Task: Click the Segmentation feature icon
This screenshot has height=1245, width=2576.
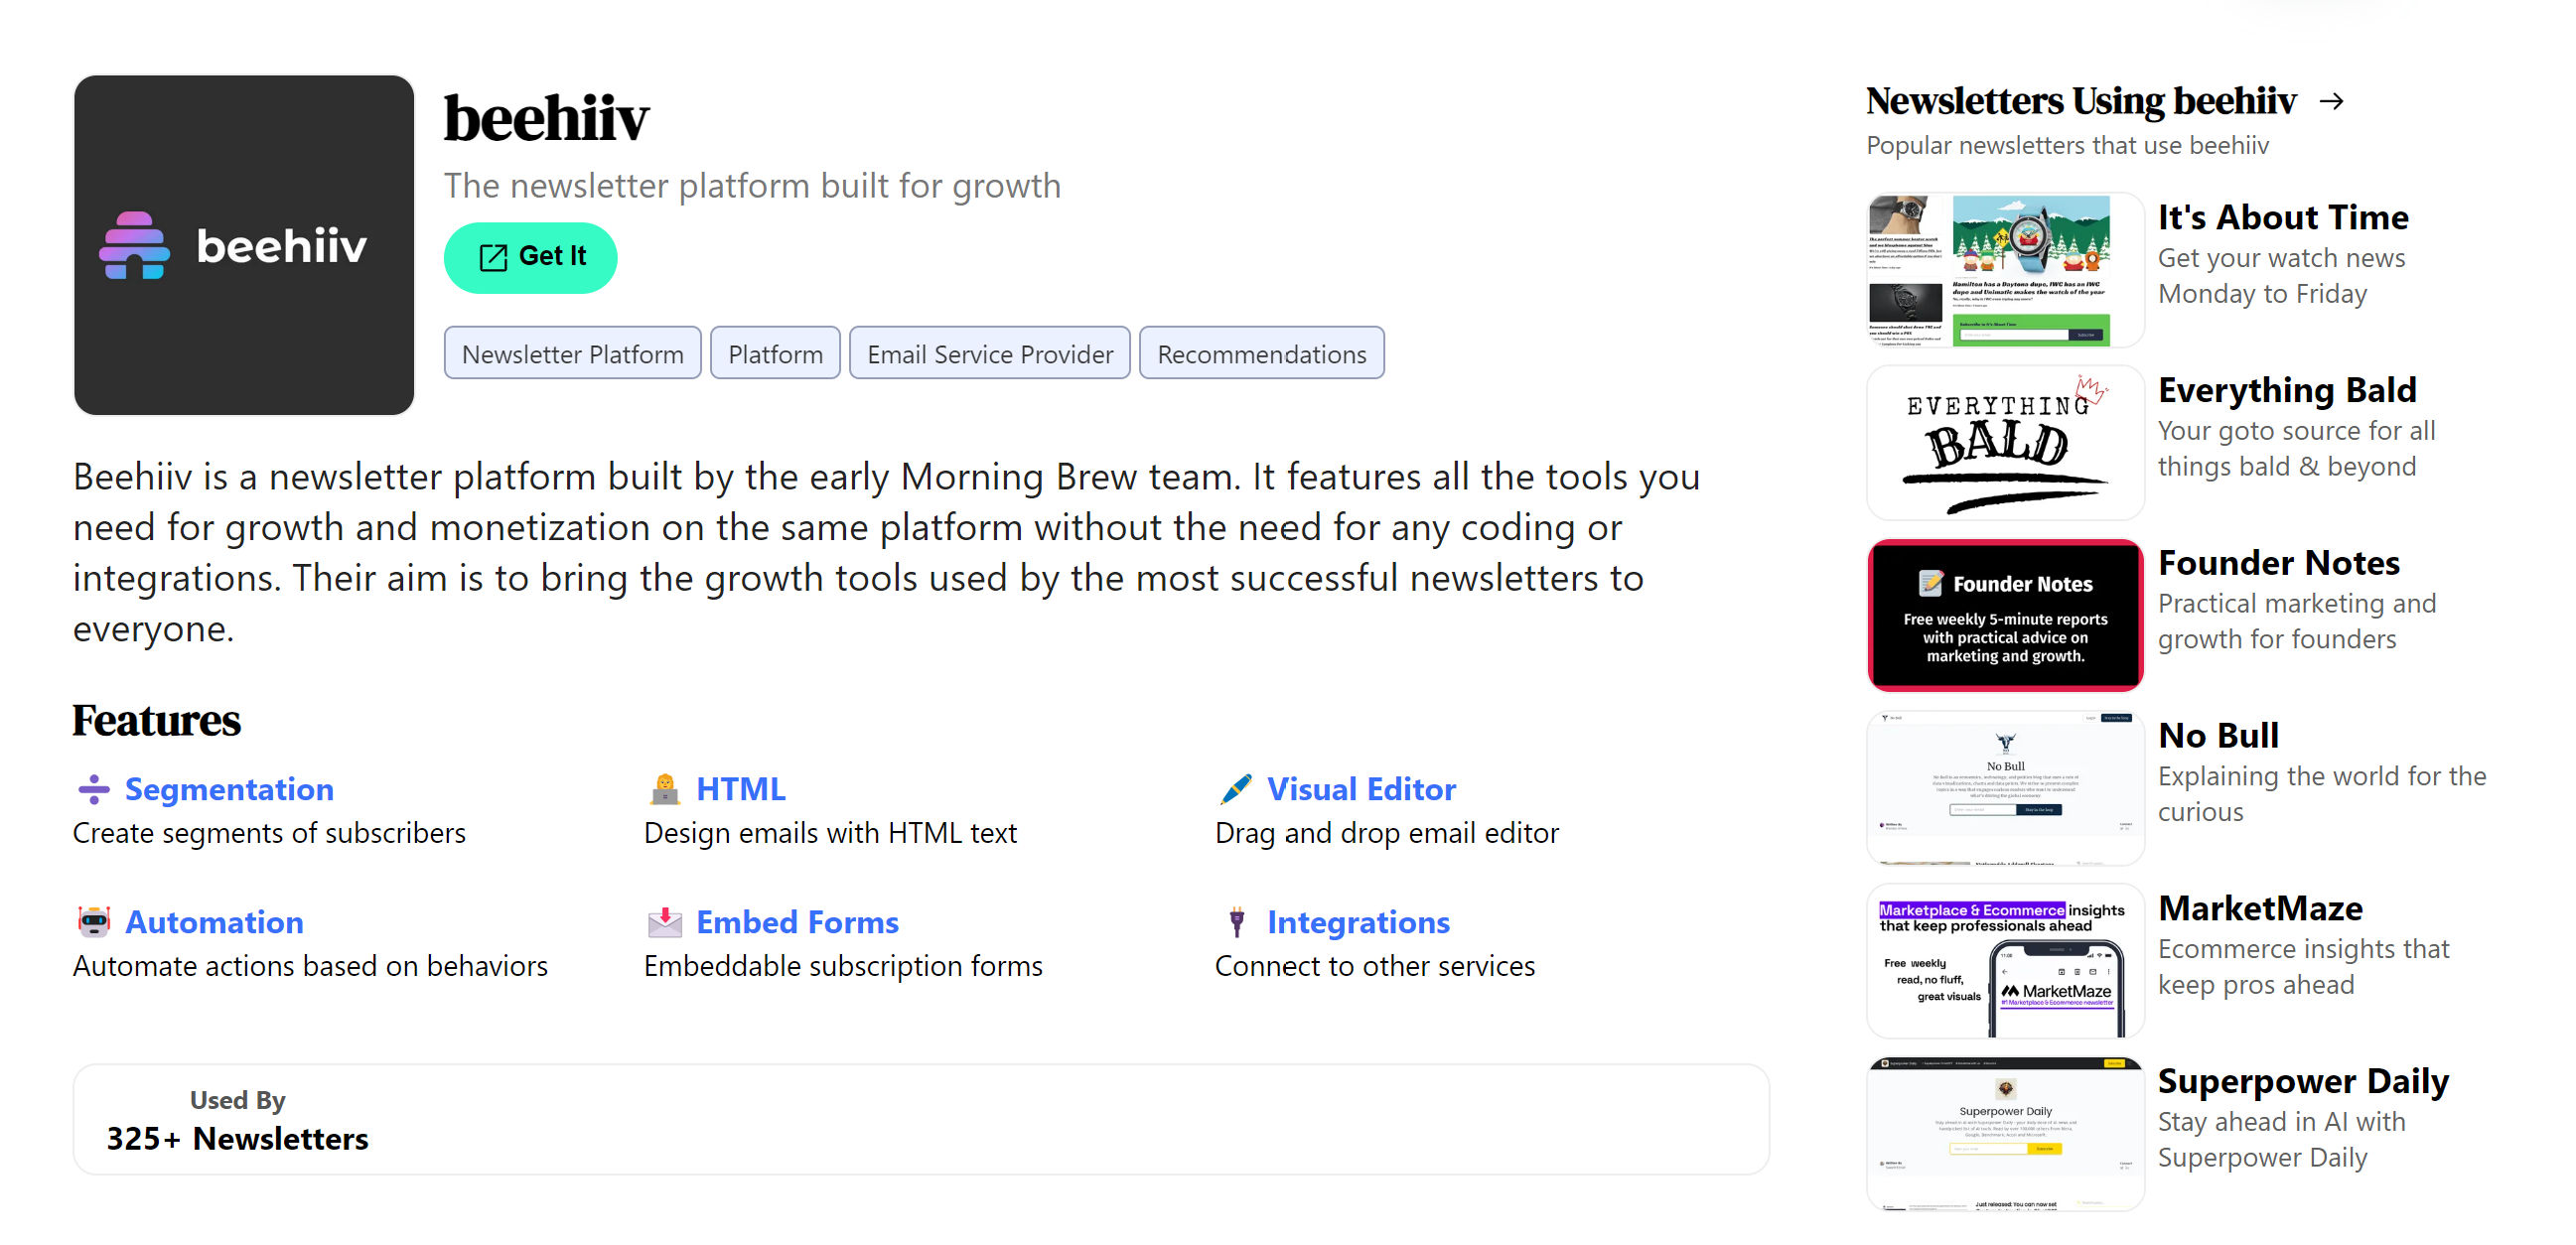Action: coord(94,789)
